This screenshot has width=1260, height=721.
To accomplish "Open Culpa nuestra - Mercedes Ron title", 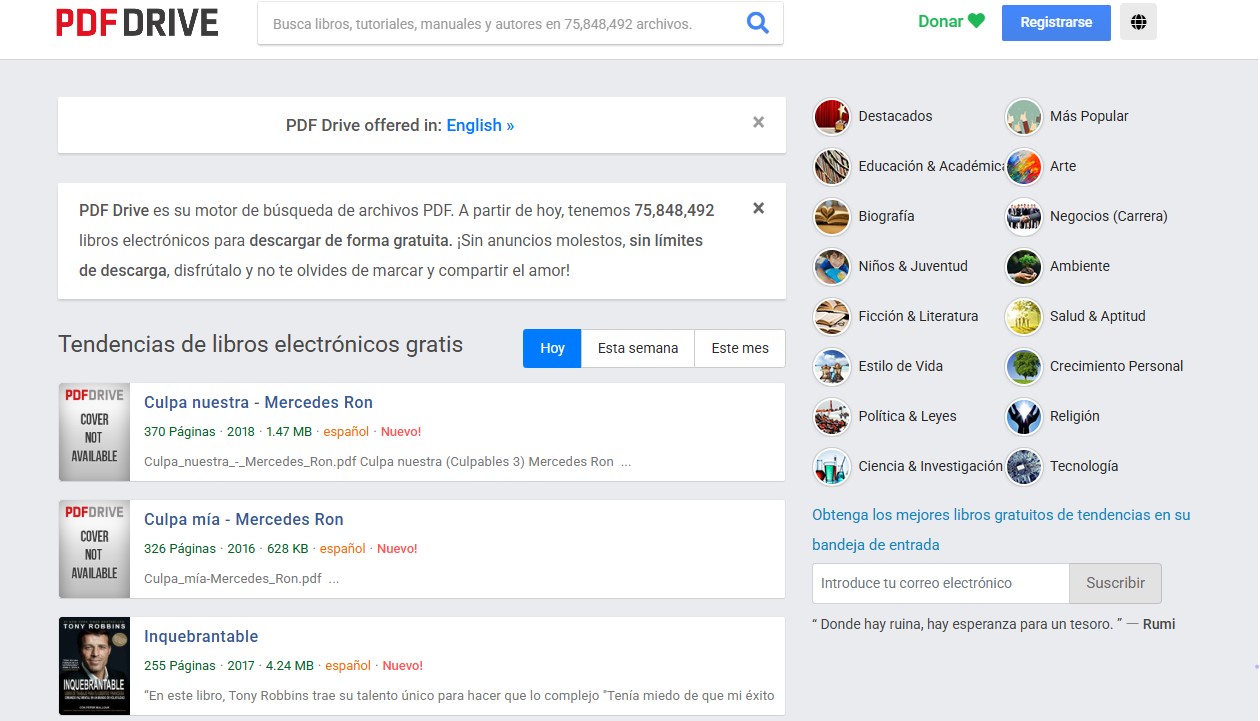I will click(258, 402).
